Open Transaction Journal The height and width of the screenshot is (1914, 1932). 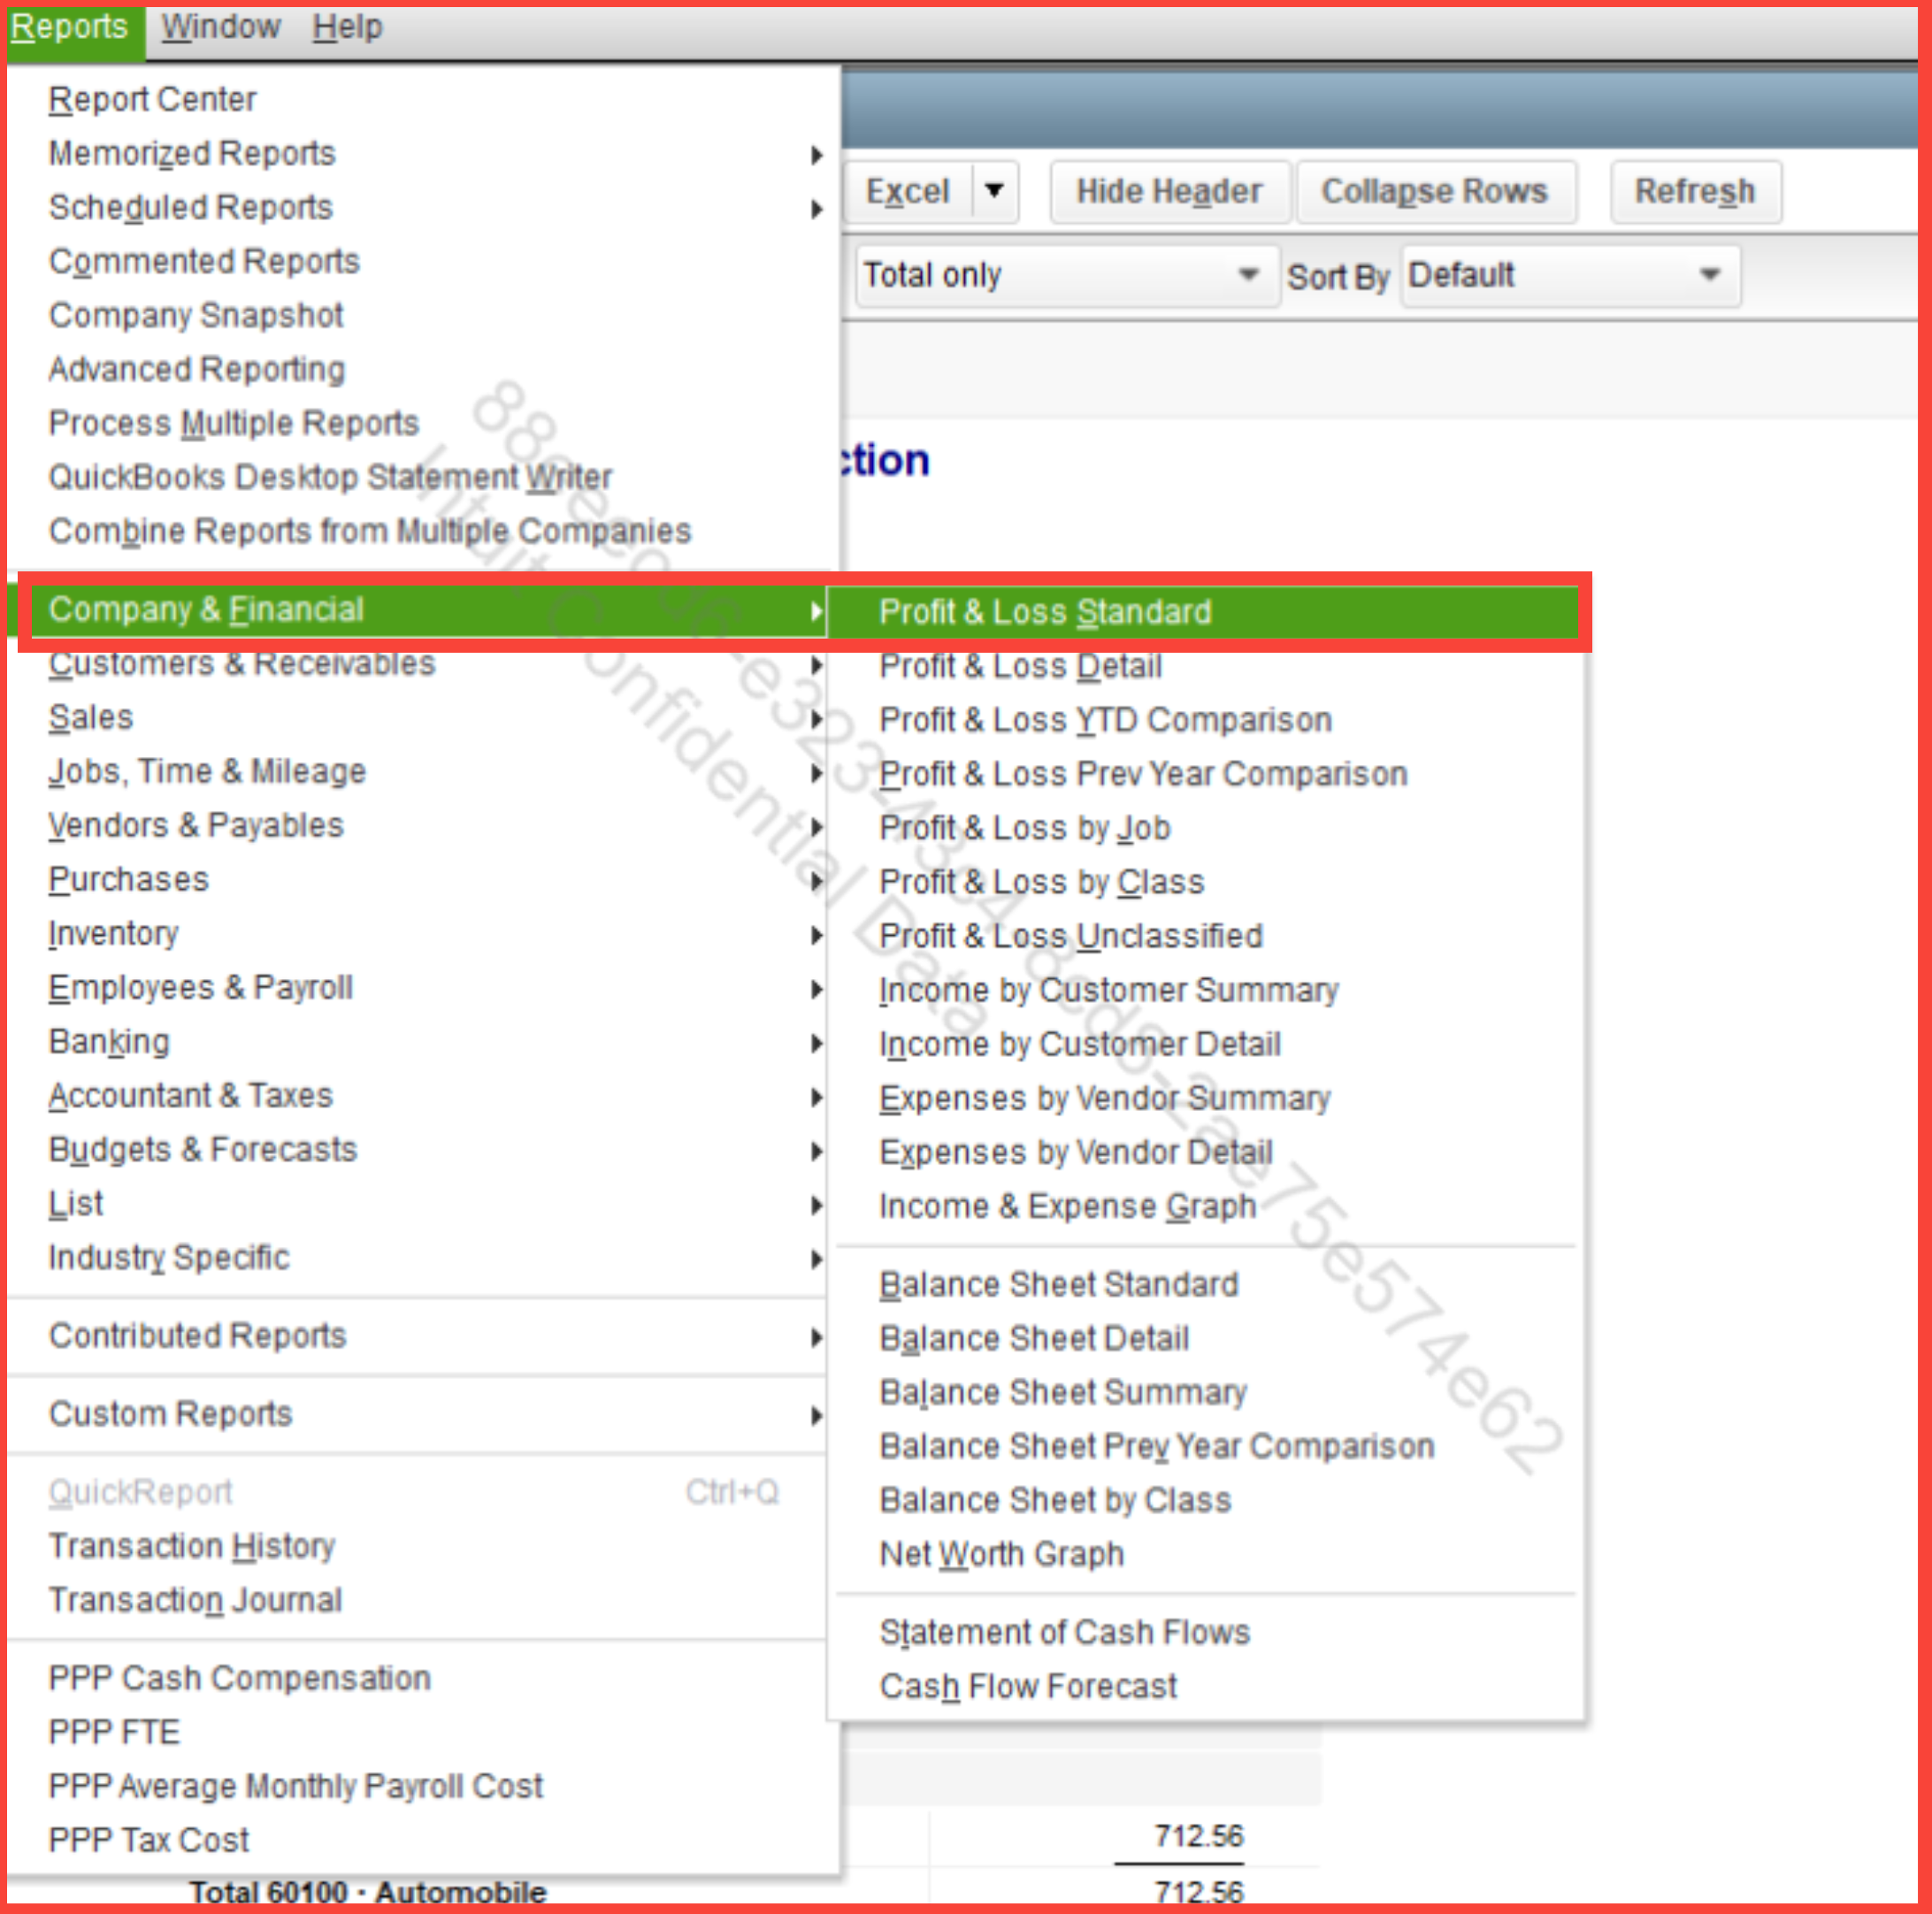pyautogui.click(x=196, y=1600)
